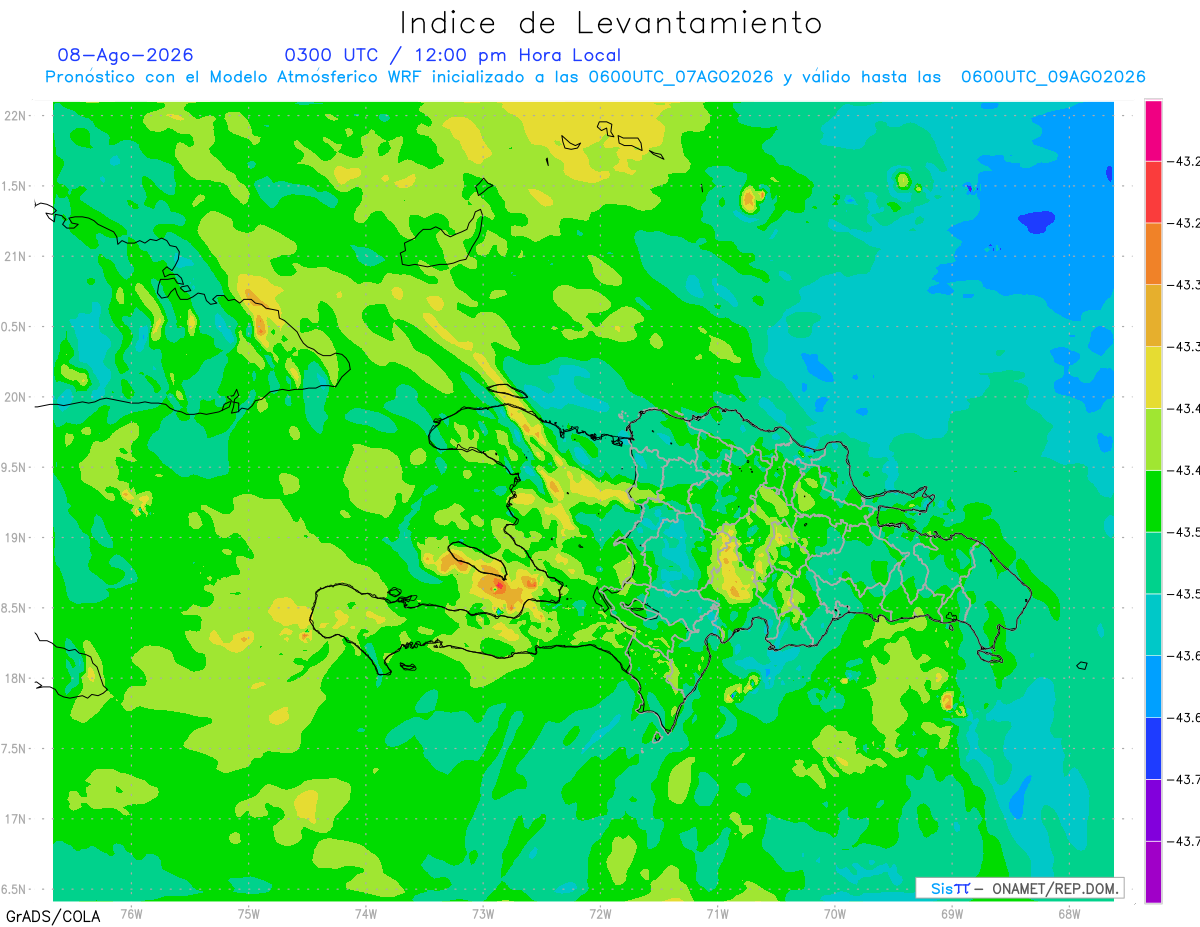Screen dimensions: 1200x927
Task: Pick the pure bright green legend swatch
Action: 1153,500
